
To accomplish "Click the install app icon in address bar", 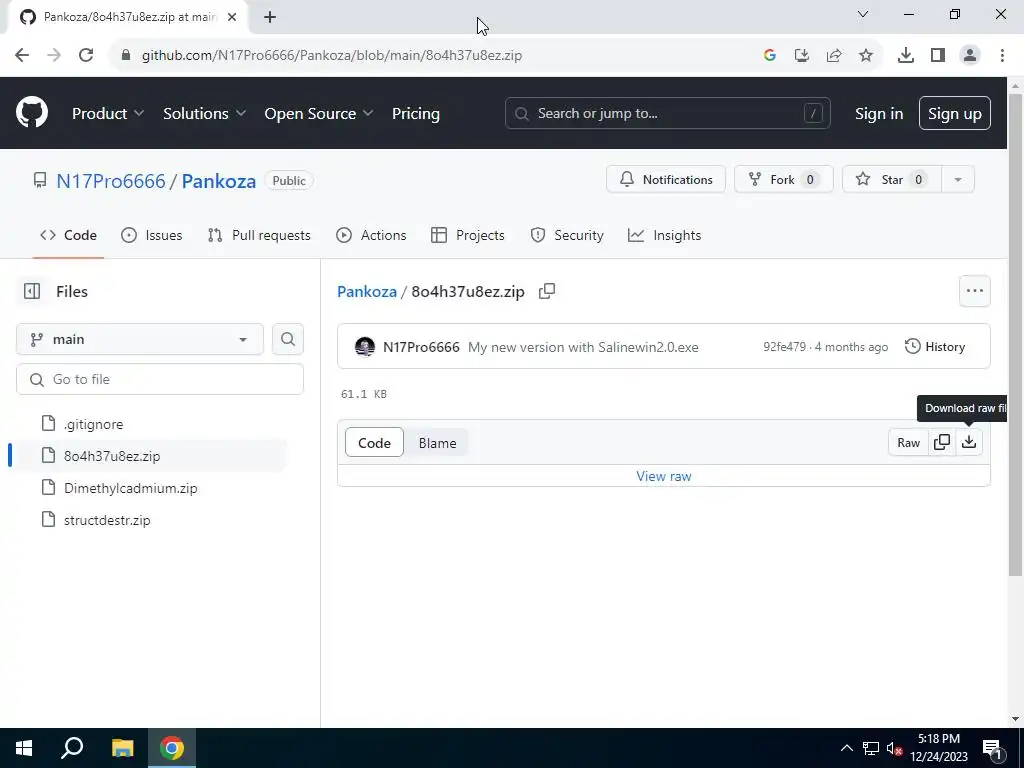I will click(x=801, y=56).
